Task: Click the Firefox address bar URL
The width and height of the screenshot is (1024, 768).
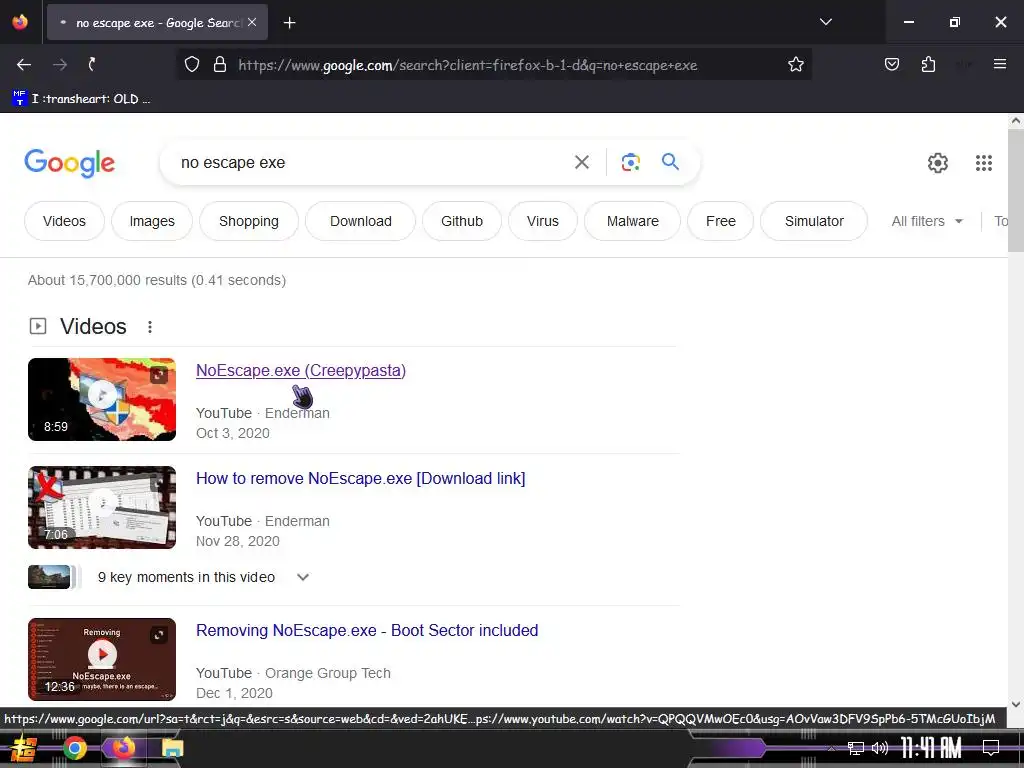Action: [468, 65]
